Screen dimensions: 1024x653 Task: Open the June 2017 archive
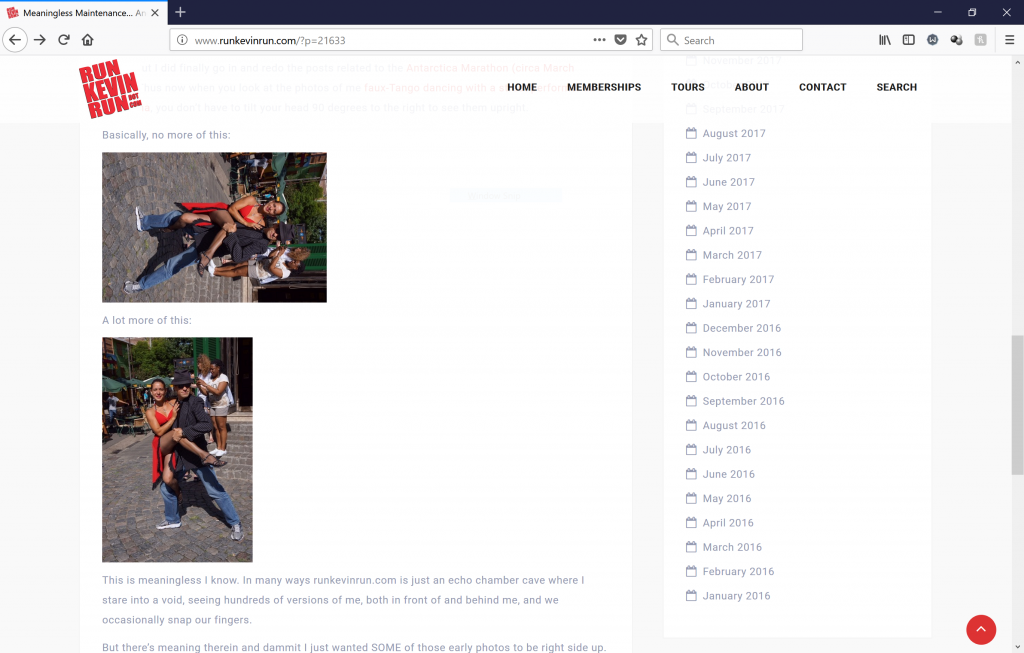coord(728,182)
